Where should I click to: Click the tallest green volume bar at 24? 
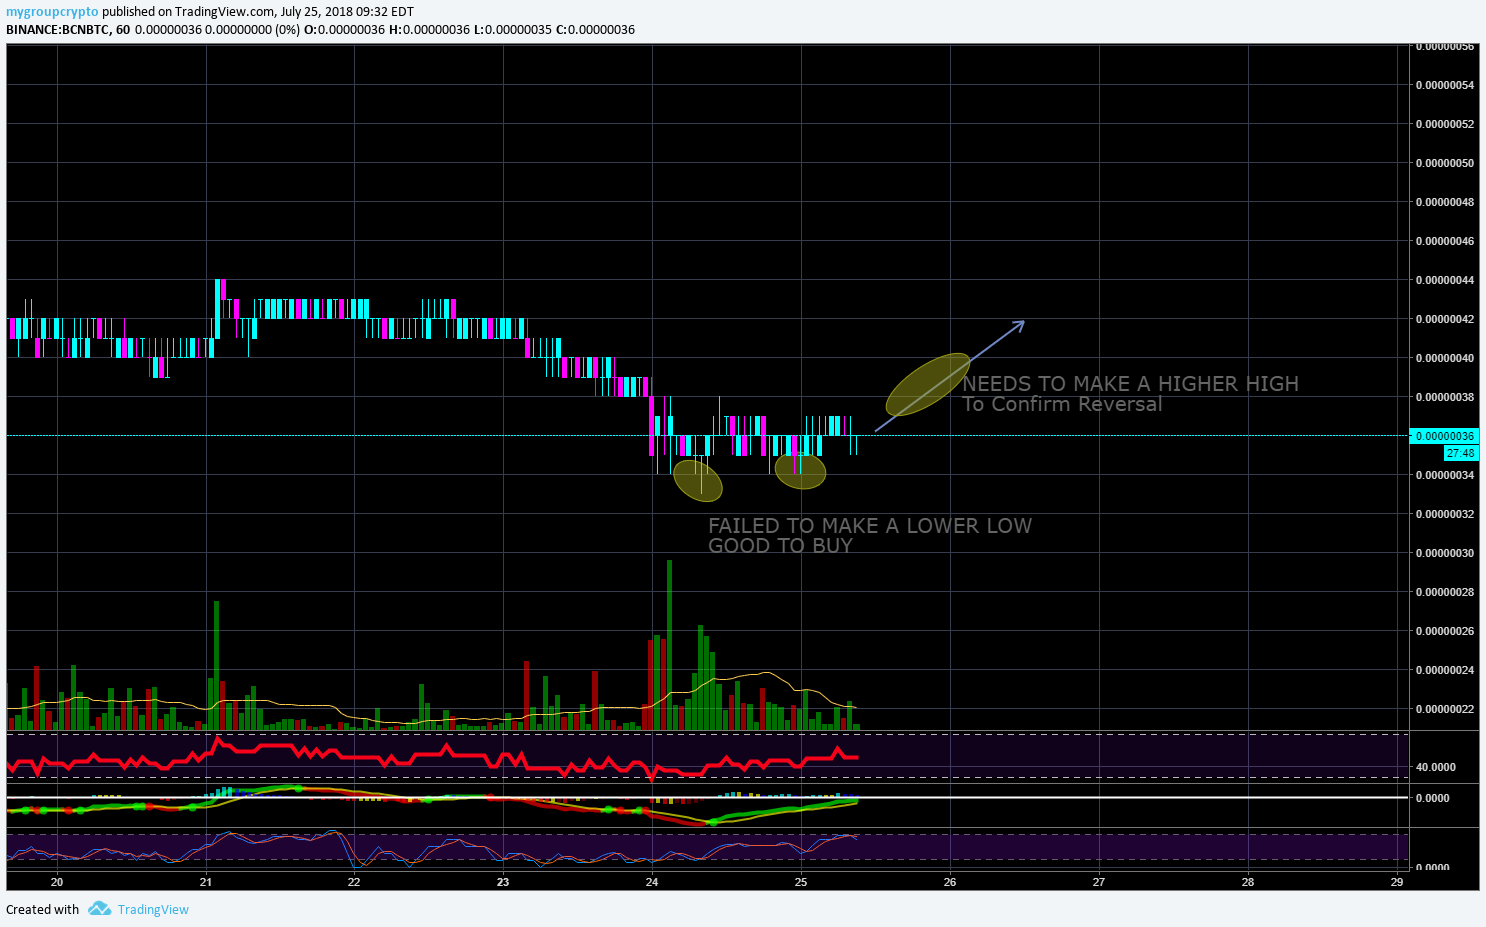(x=669, y=645)
